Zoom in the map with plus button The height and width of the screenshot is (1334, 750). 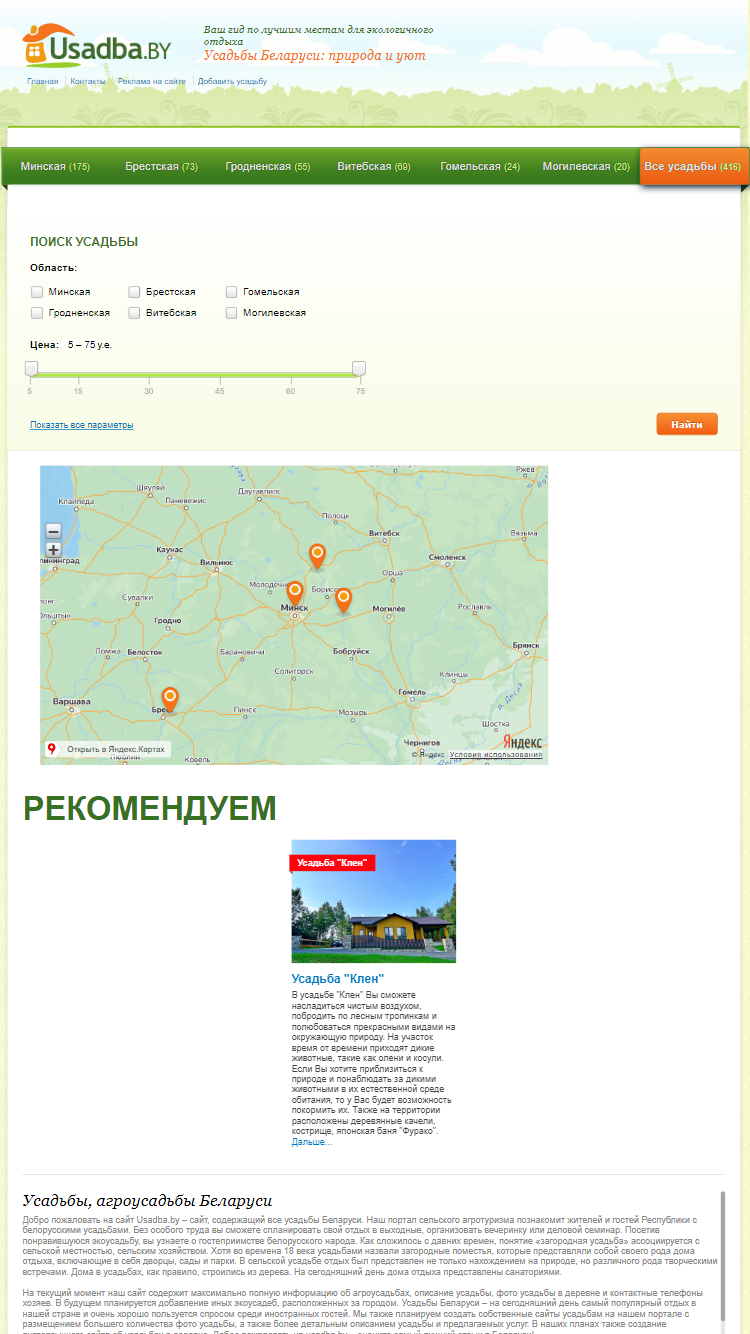point(54,550)
